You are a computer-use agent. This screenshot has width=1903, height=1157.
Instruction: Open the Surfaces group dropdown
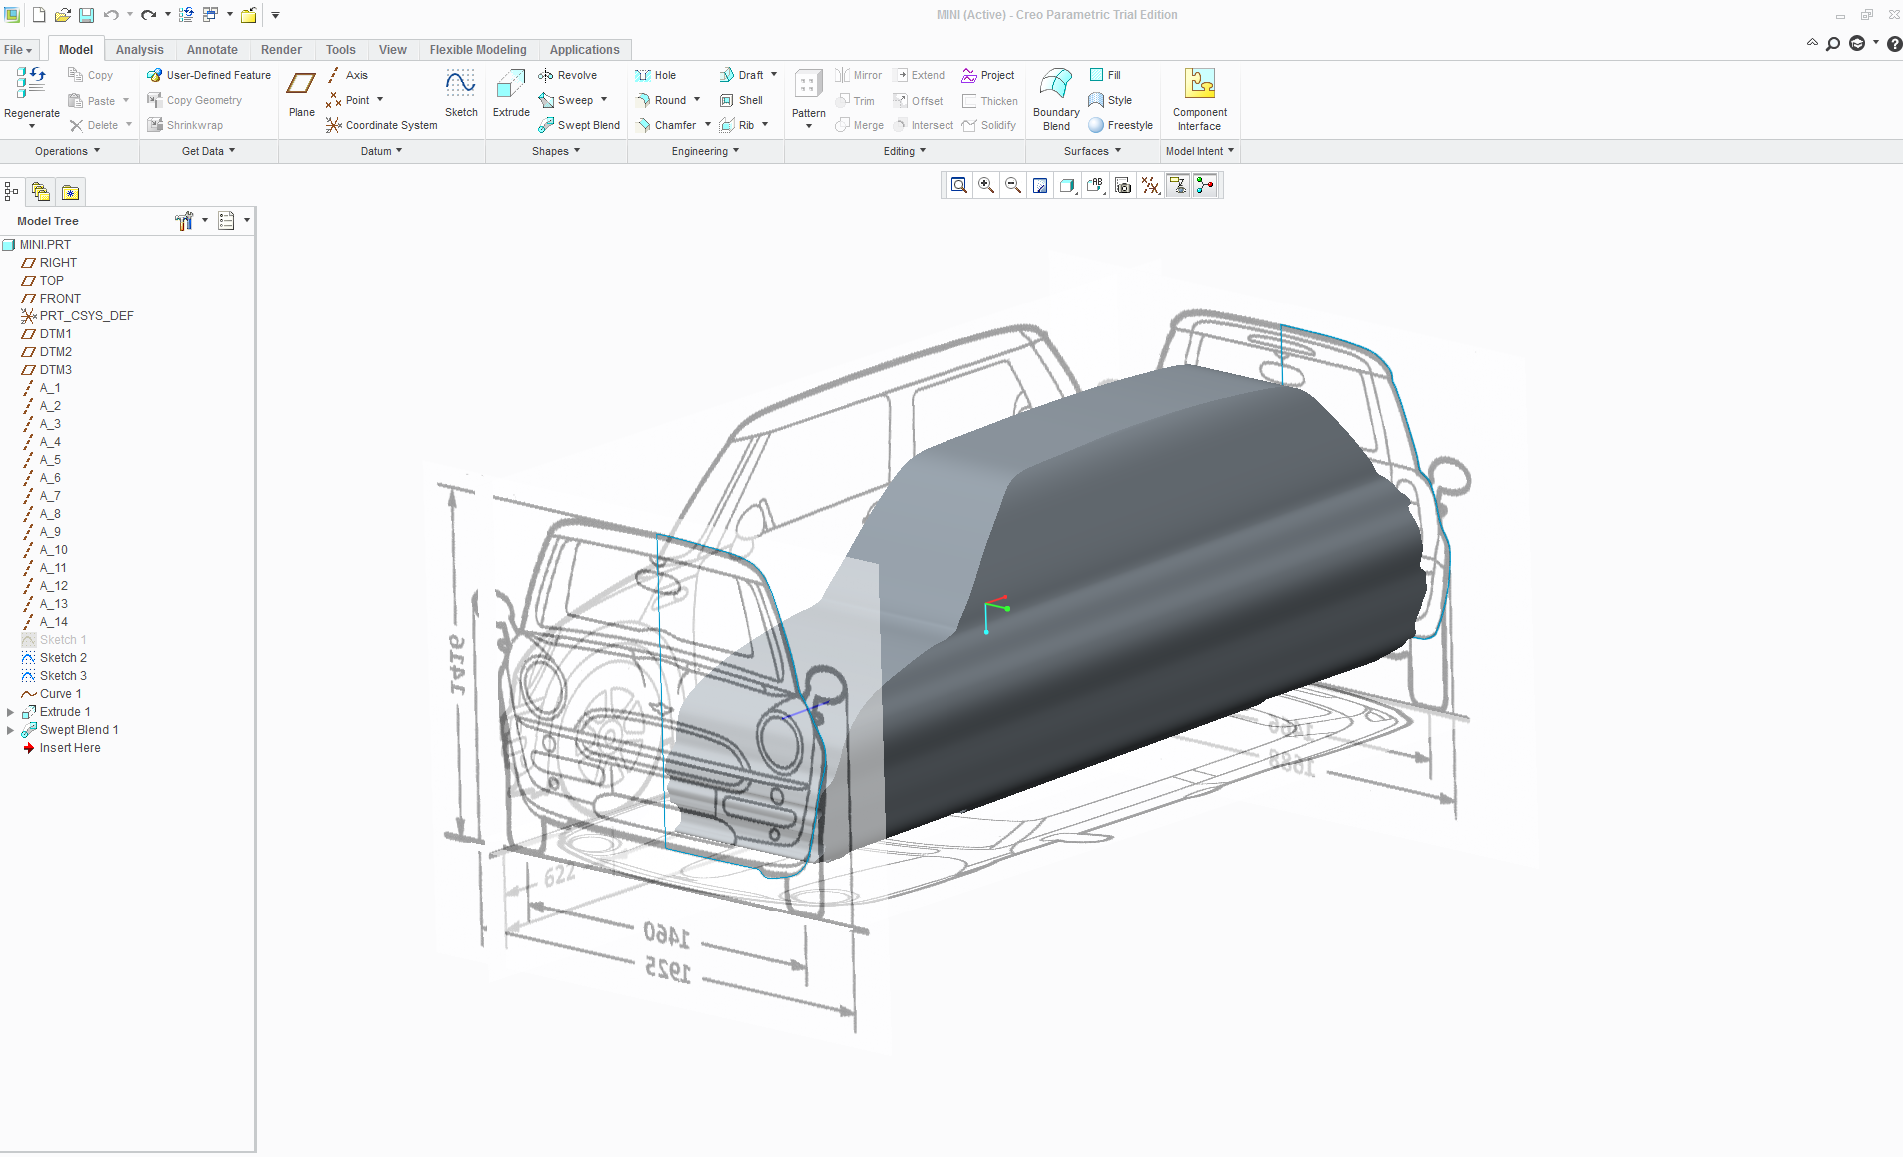coord(1092,151)
